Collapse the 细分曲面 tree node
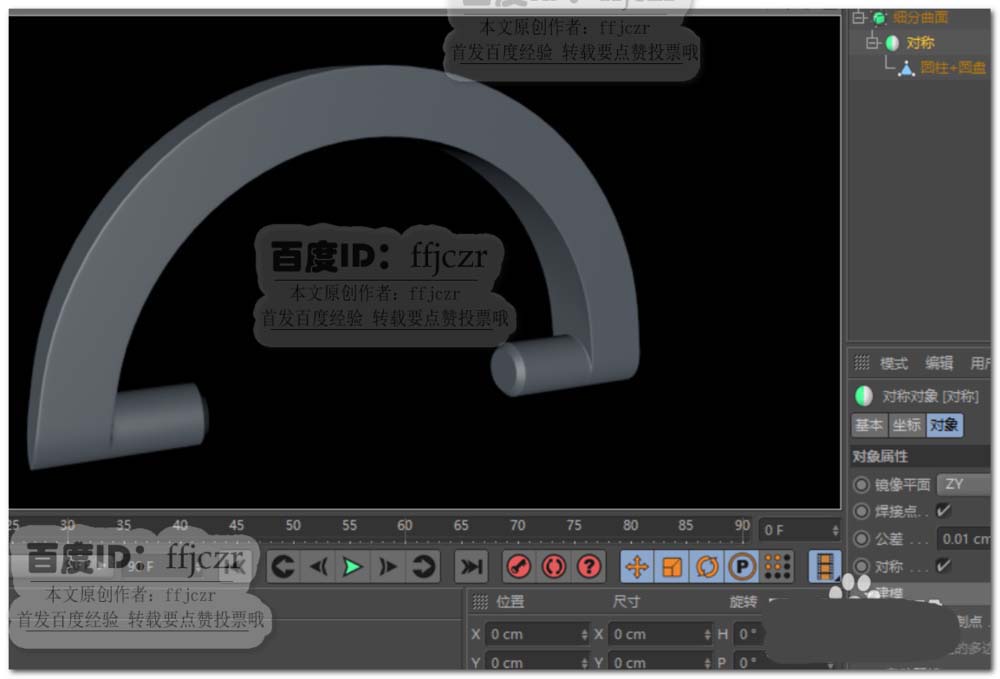 click(858, 17)
